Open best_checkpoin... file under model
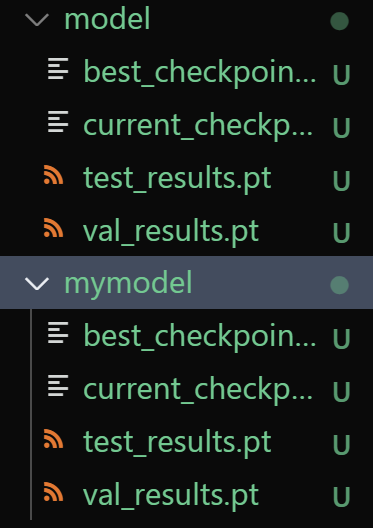Image resolution: width=373 pixels, height=528 pixels. (200, 72)
